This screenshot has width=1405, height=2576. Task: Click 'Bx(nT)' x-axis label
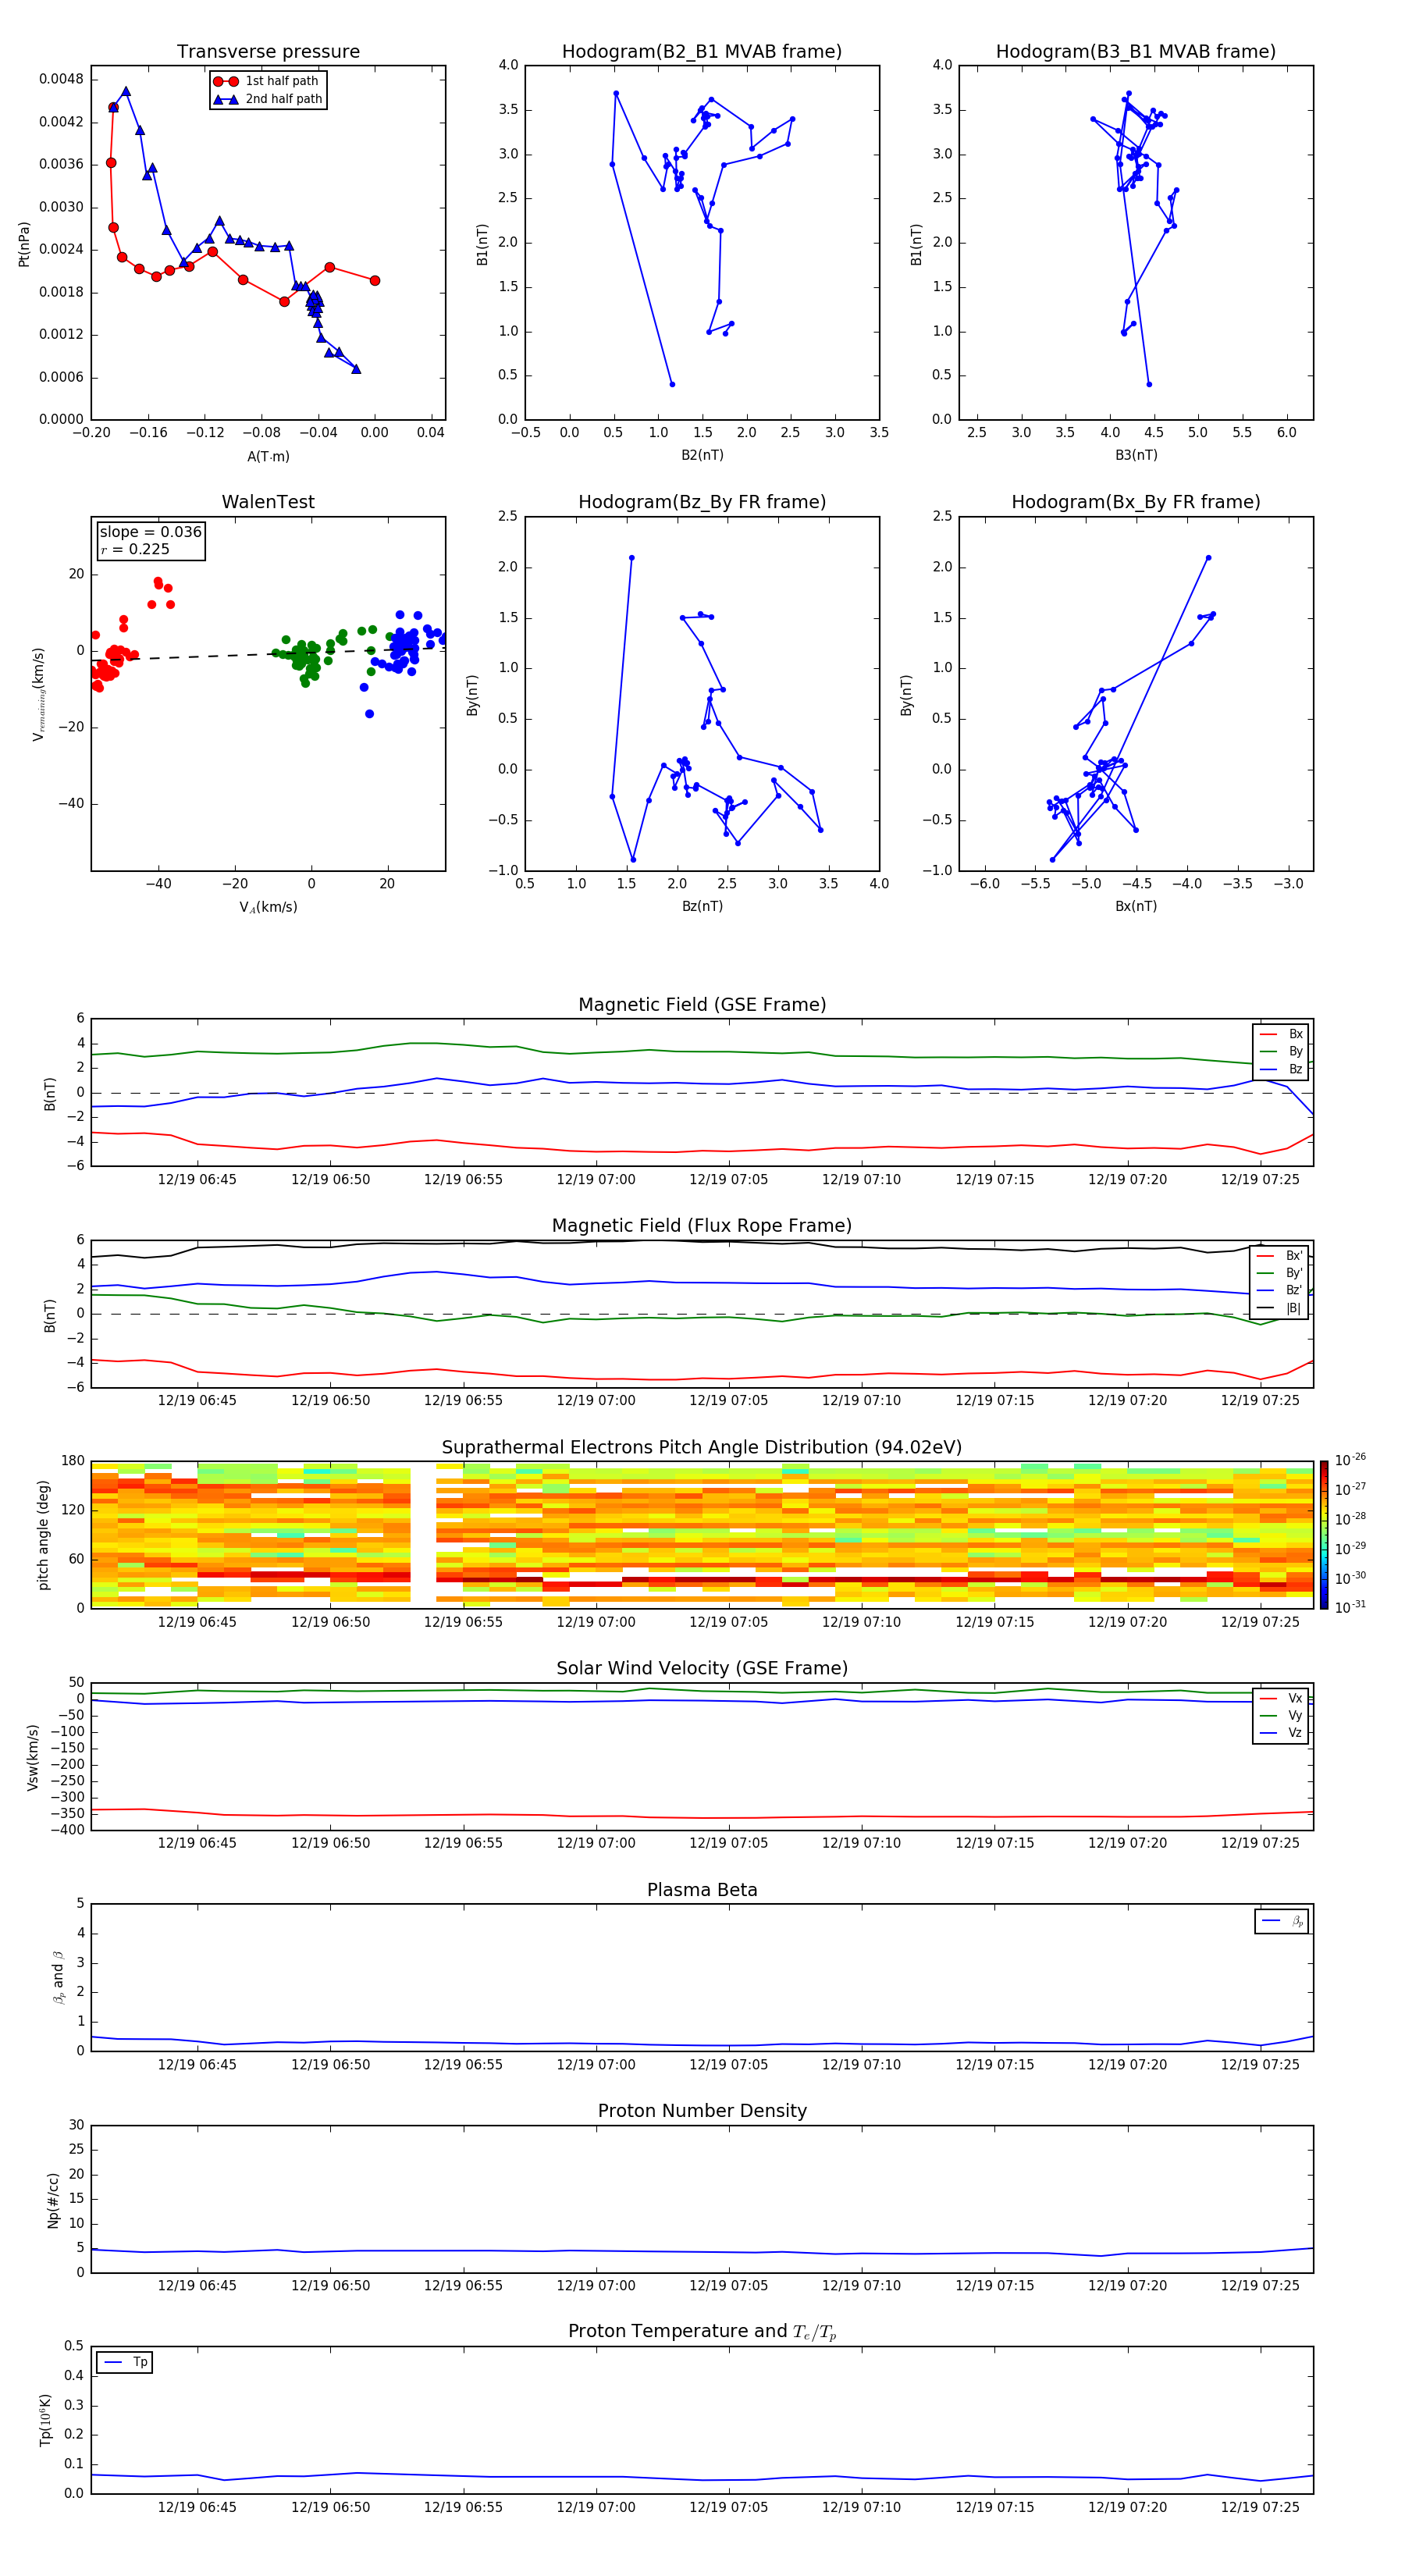[1136, 906]
